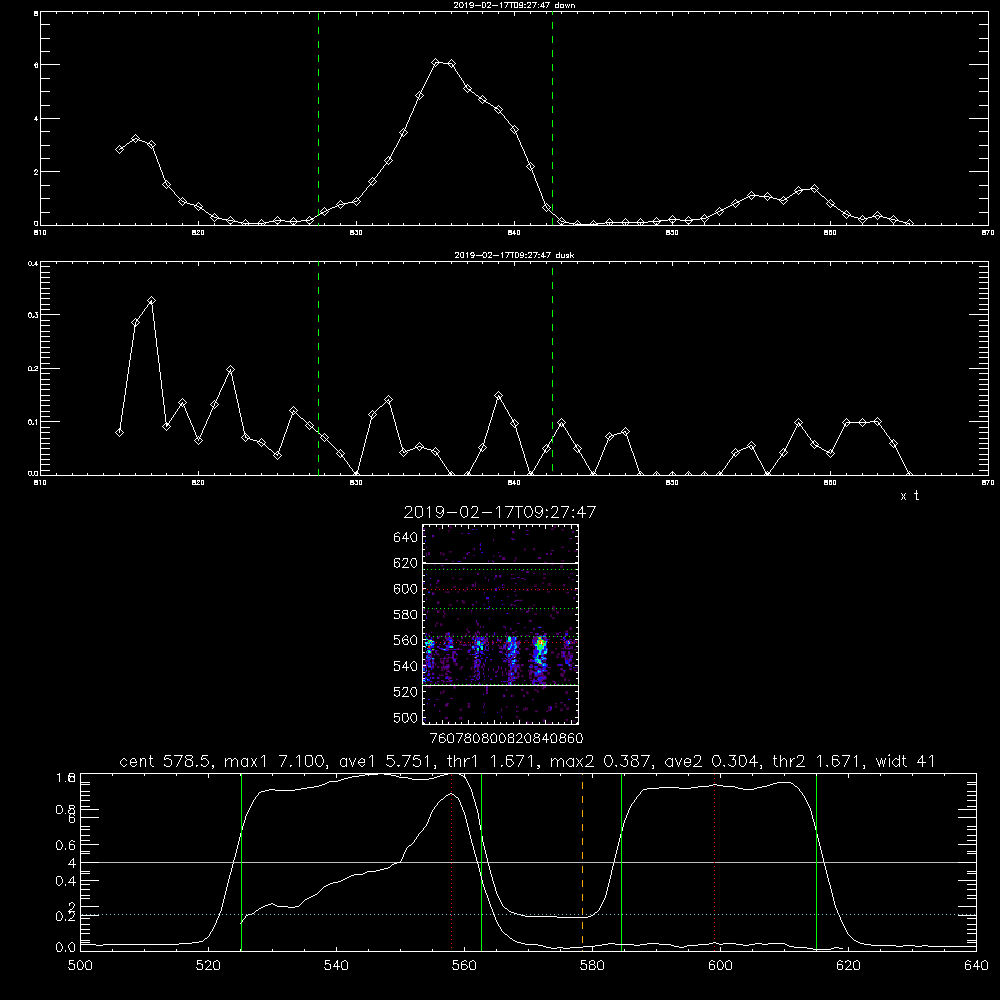Click the right green dashed line in dusk plot
The image size is (1000, 1000).
[x=552, y=369]
